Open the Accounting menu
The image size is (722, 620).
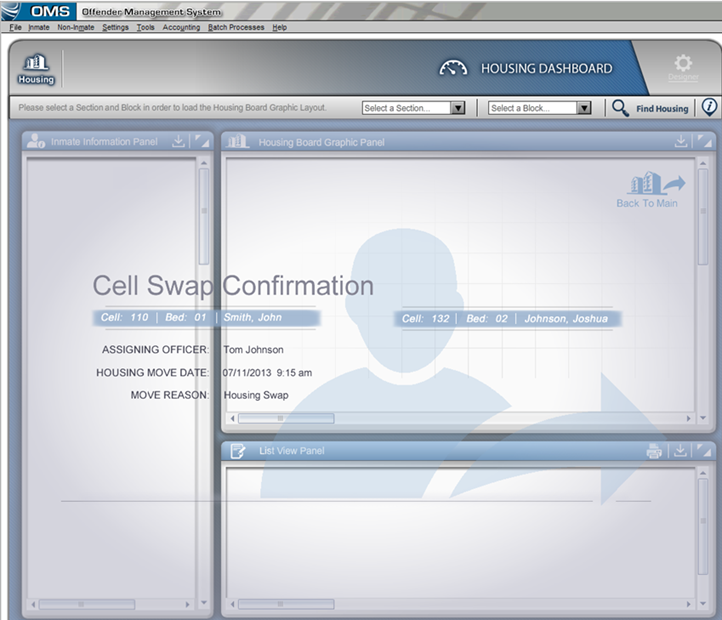tap(181, 27)
